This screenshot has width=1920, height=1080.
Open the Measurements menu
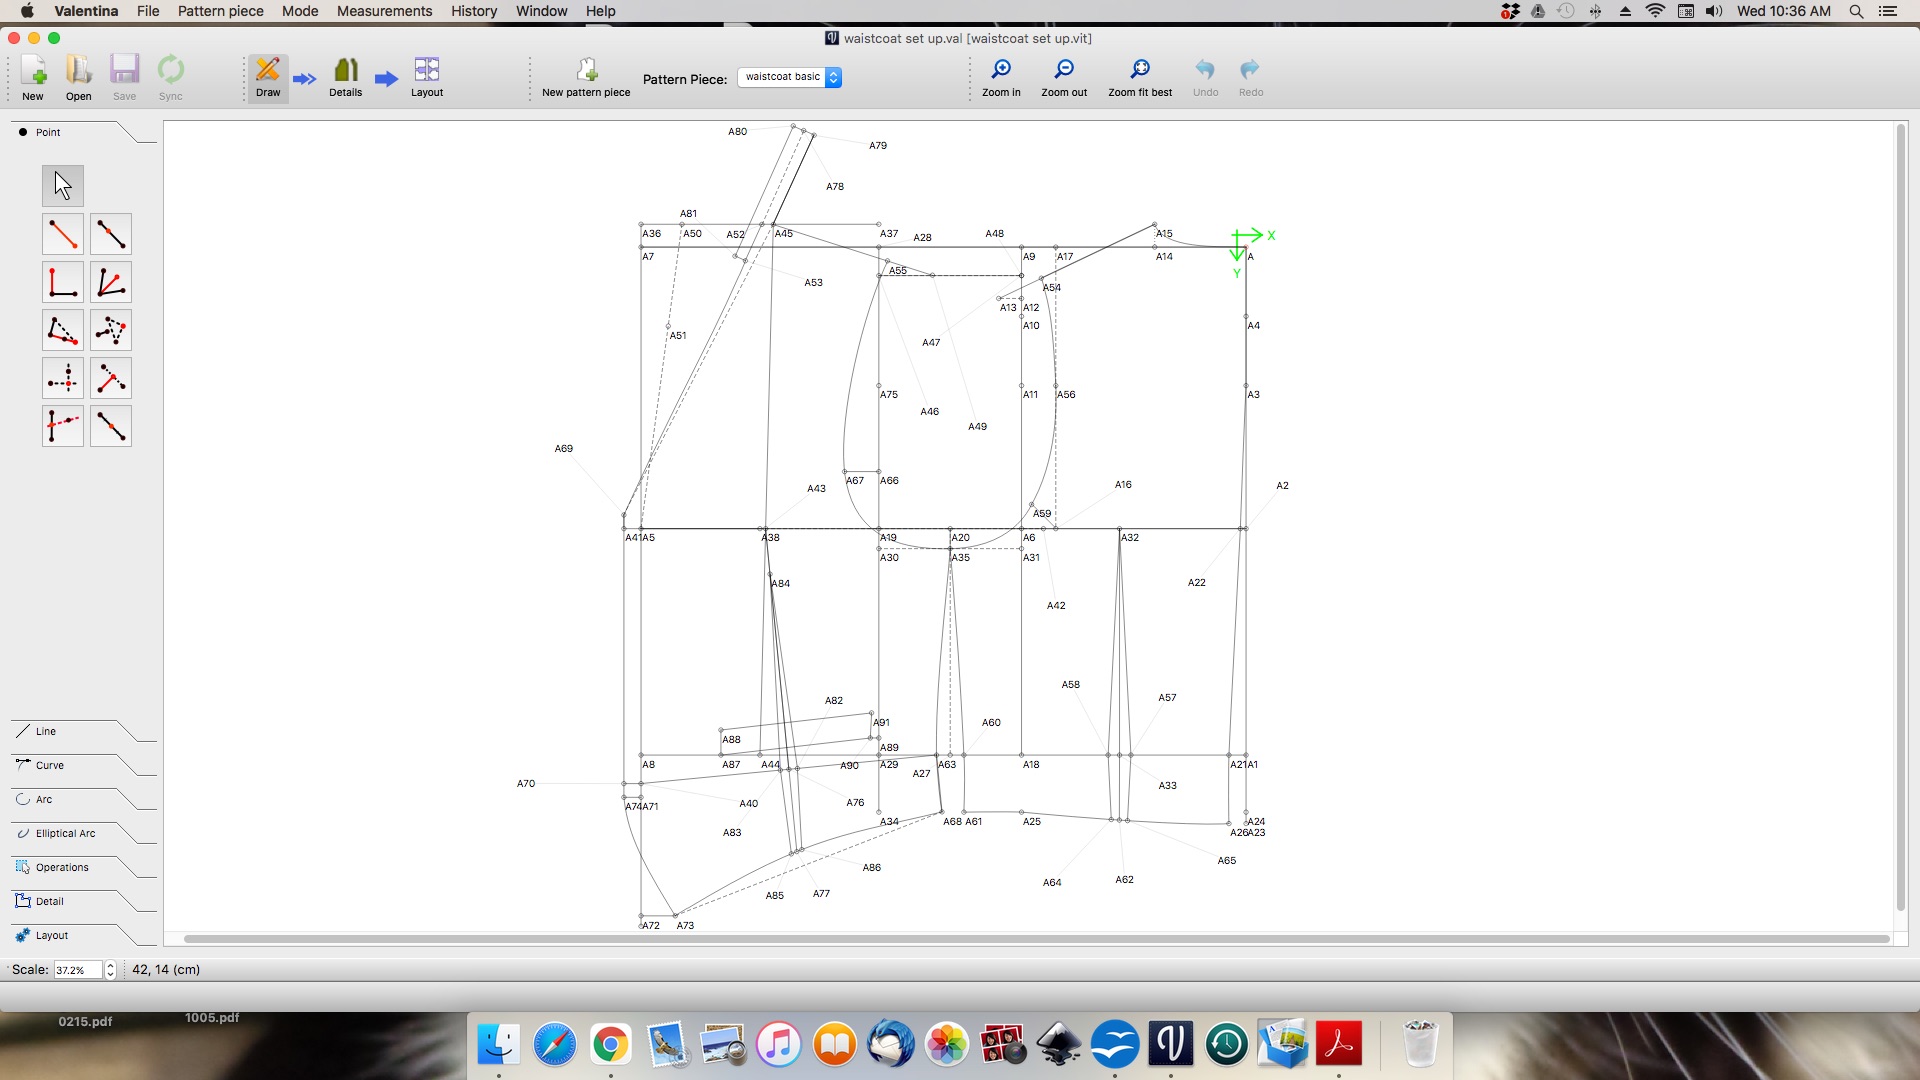click(x=384, y=11)
